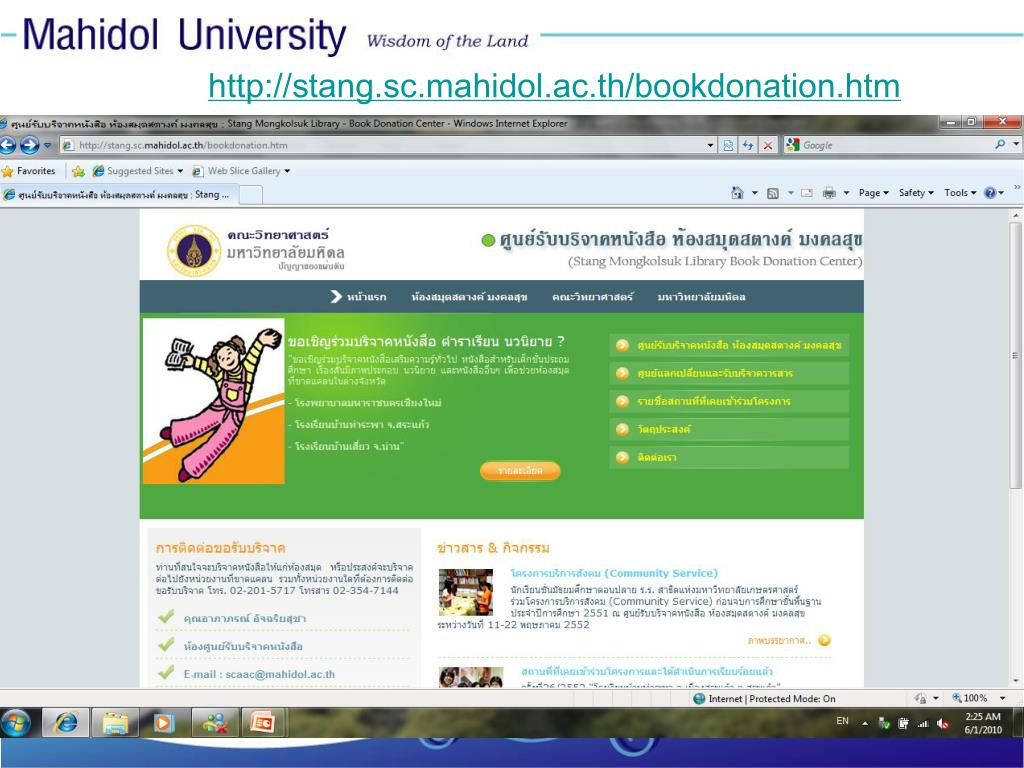This screenshot has width=1024, height=768.
Task: Click the volume speaker tray icon
Action: (942, 723)
